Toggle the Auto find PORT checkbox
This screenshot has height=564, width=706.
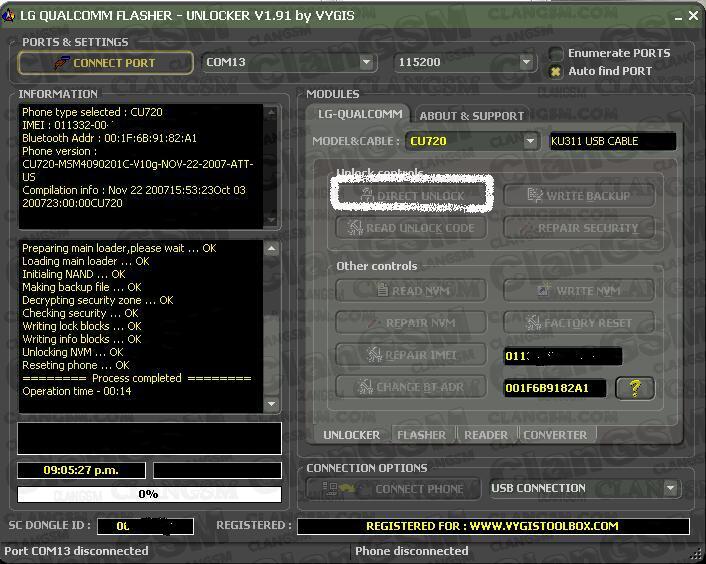[556, 72]
